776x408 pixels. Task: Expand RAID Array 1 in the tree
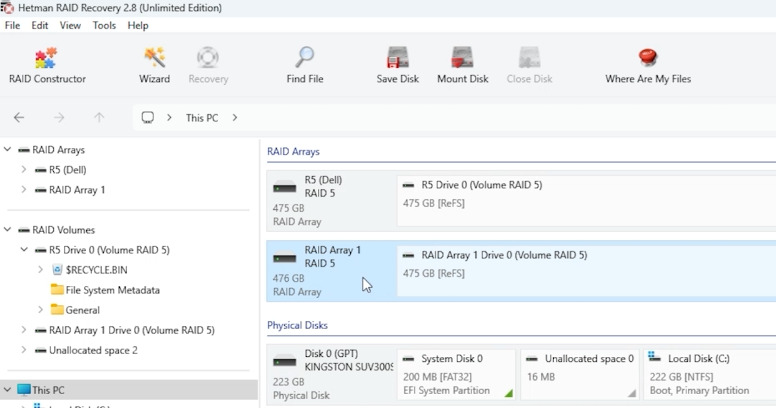pyautogui.click(x=24, y=189)
